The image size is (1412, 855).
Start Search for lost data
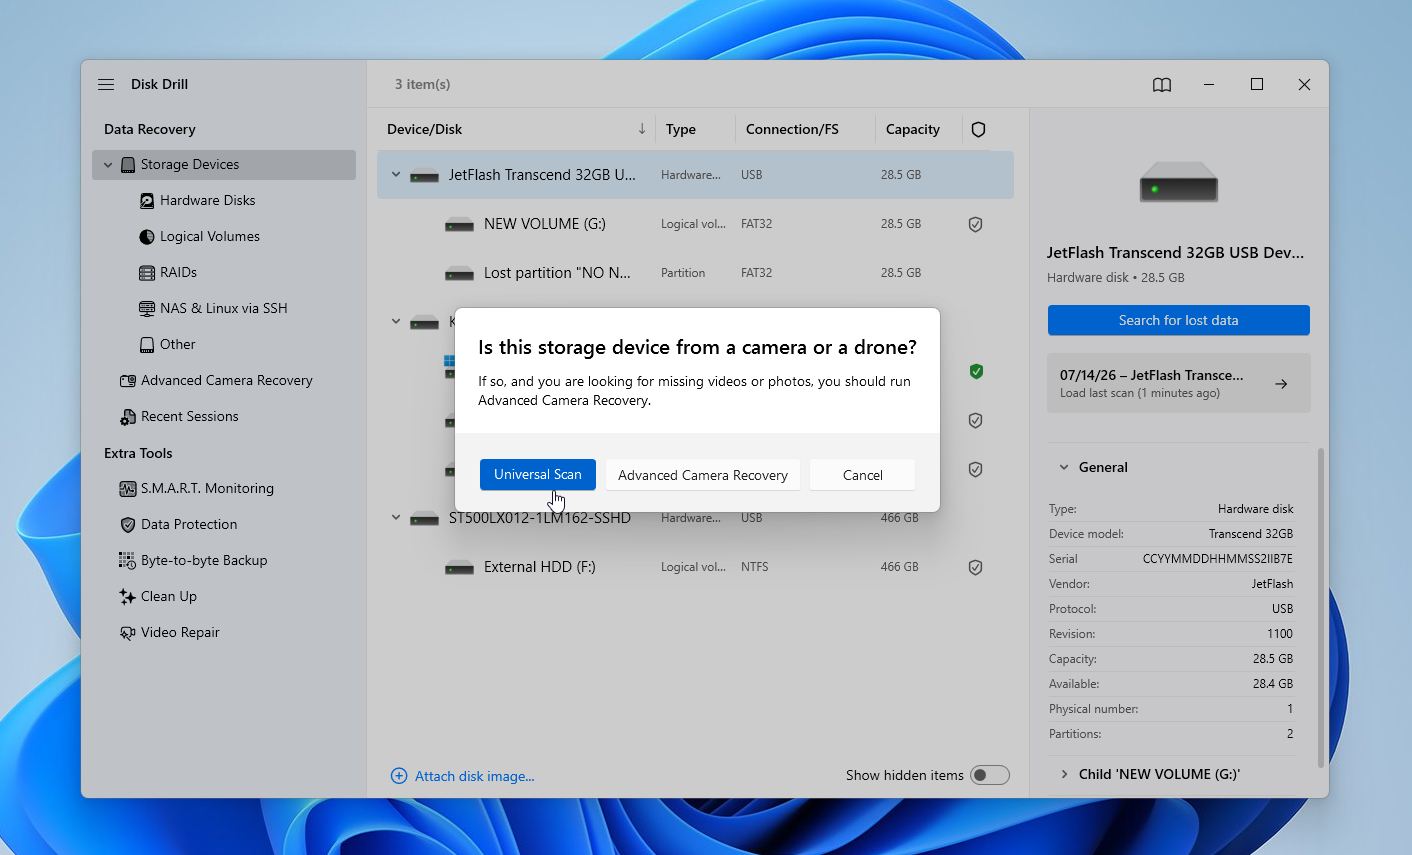[x=1178, y=320]
